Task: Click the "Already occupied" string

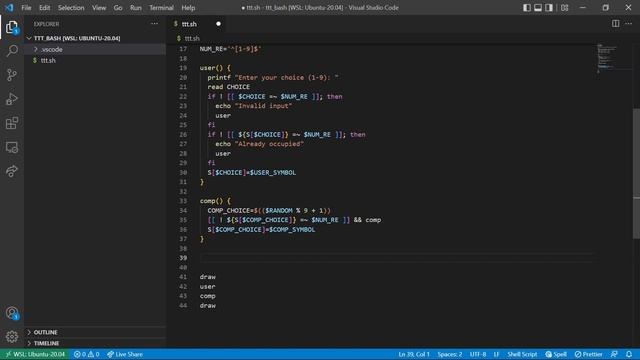Action: pos(269,144)
